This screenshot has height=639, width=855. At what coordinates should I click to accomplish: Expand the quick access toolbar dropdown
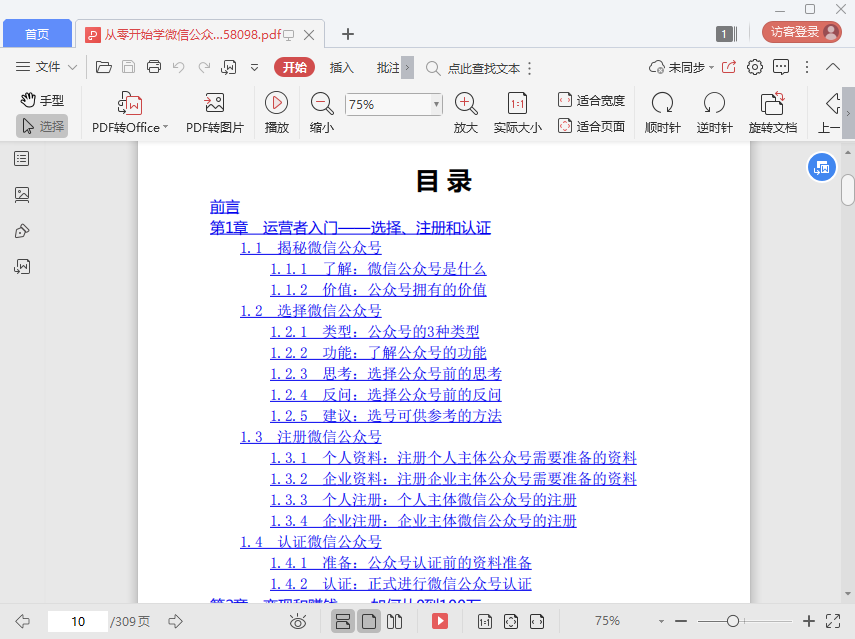tap(254, 68)
